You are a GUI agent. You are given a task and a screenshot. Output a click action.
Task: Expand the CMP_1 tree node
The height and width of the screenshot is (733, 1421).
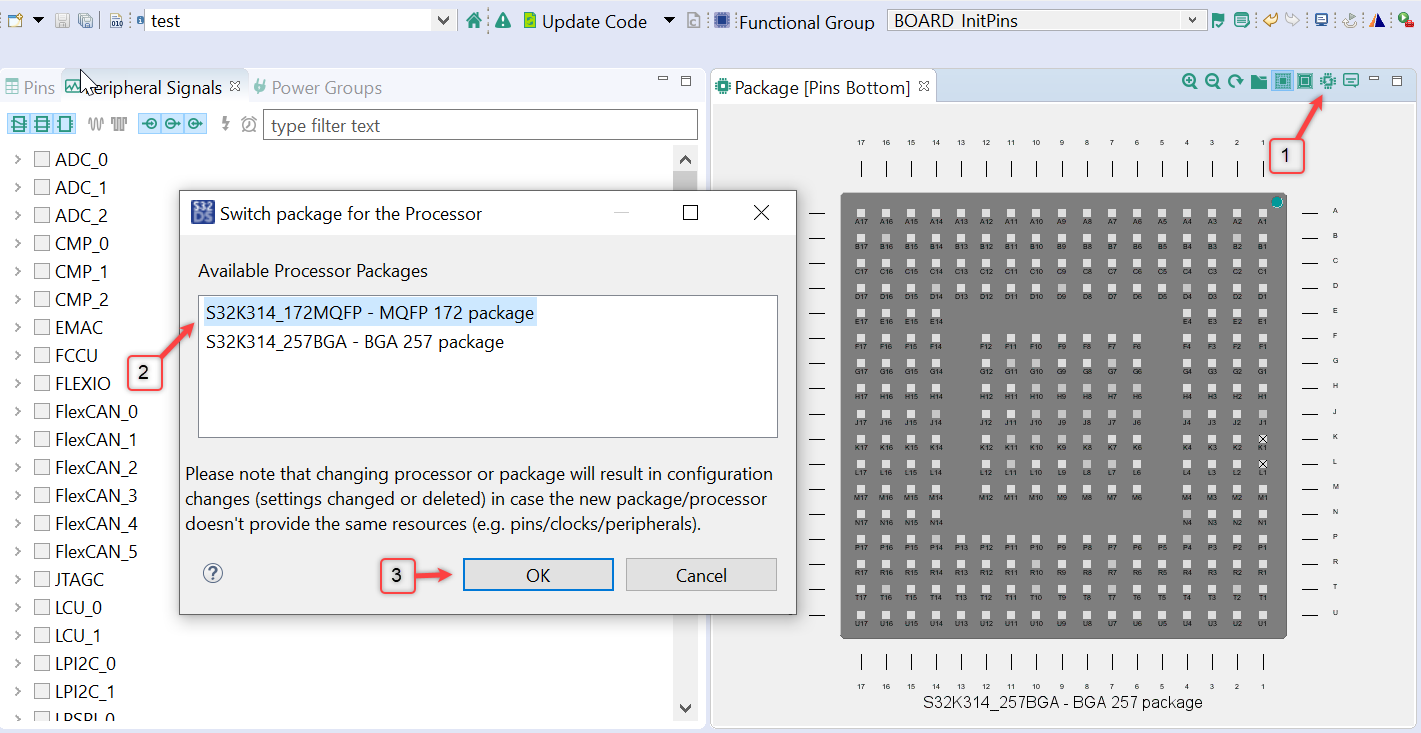(x=17, y=271)
